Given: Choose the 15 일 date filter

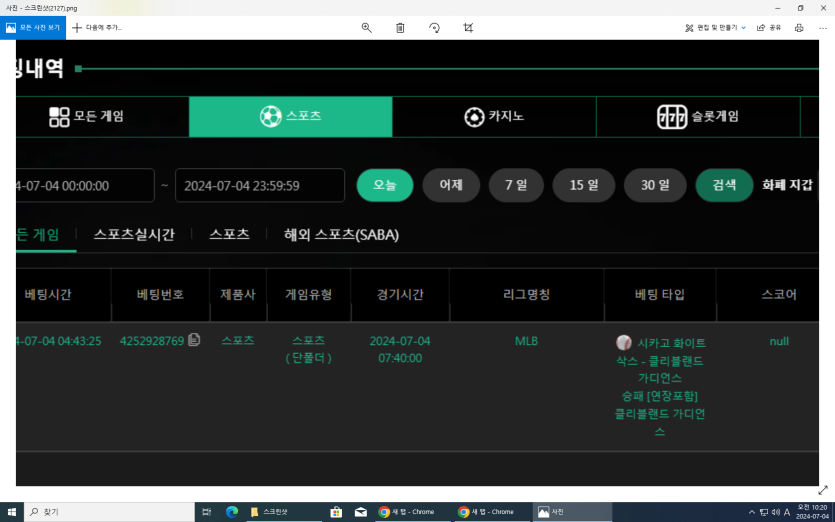Looking at the screenshot, I should pos(584,185).
